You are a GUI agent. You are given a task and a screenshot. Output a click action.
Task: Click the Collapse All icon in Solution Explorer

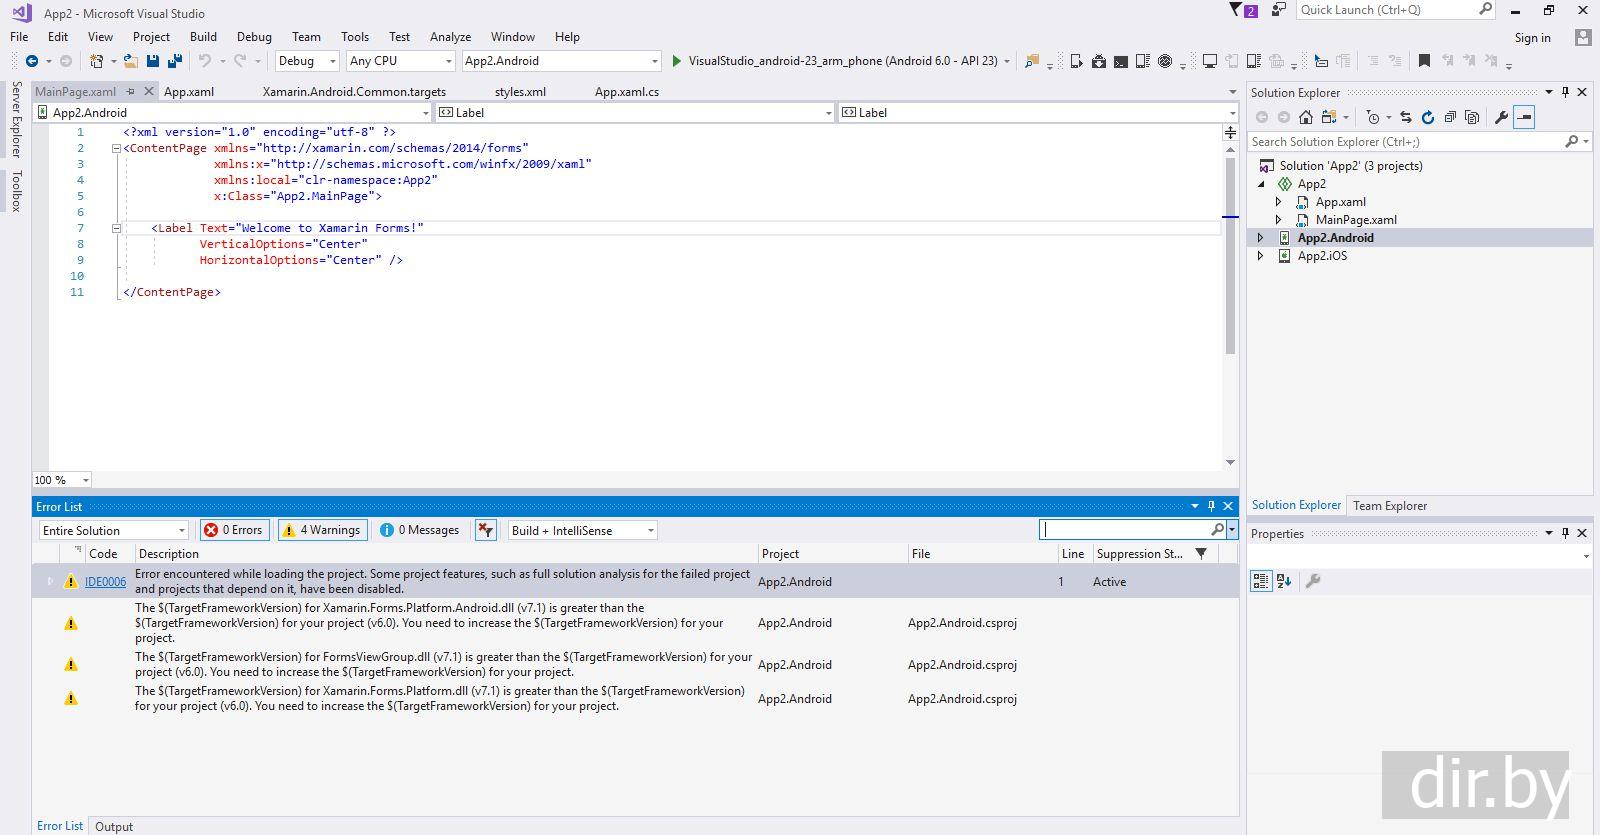click(1450, 117)
